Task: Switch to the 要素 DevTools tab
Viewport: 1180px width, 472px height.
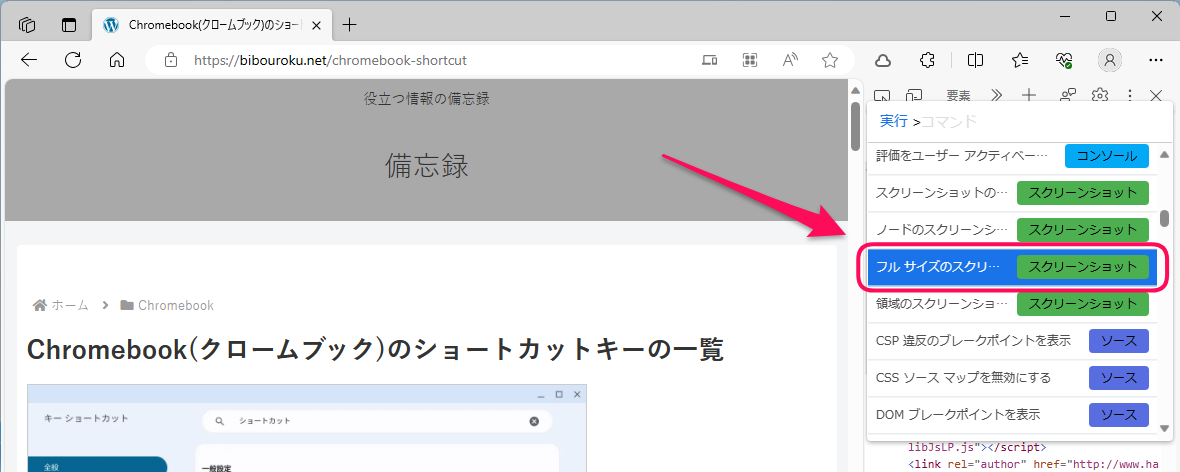Action: [958, 96]
